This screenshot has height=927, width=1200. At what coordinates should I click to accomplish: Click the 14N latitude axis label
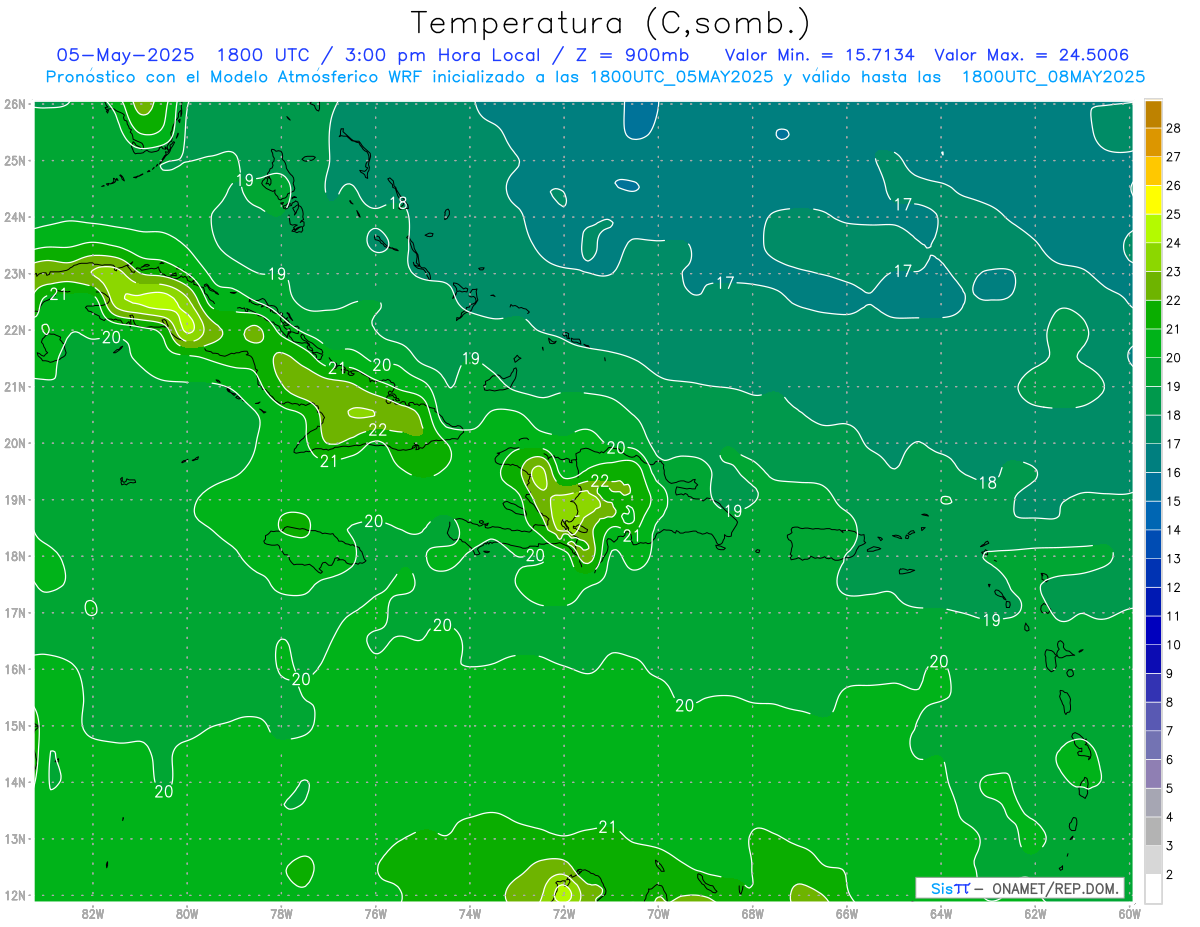tap(14, 782)
